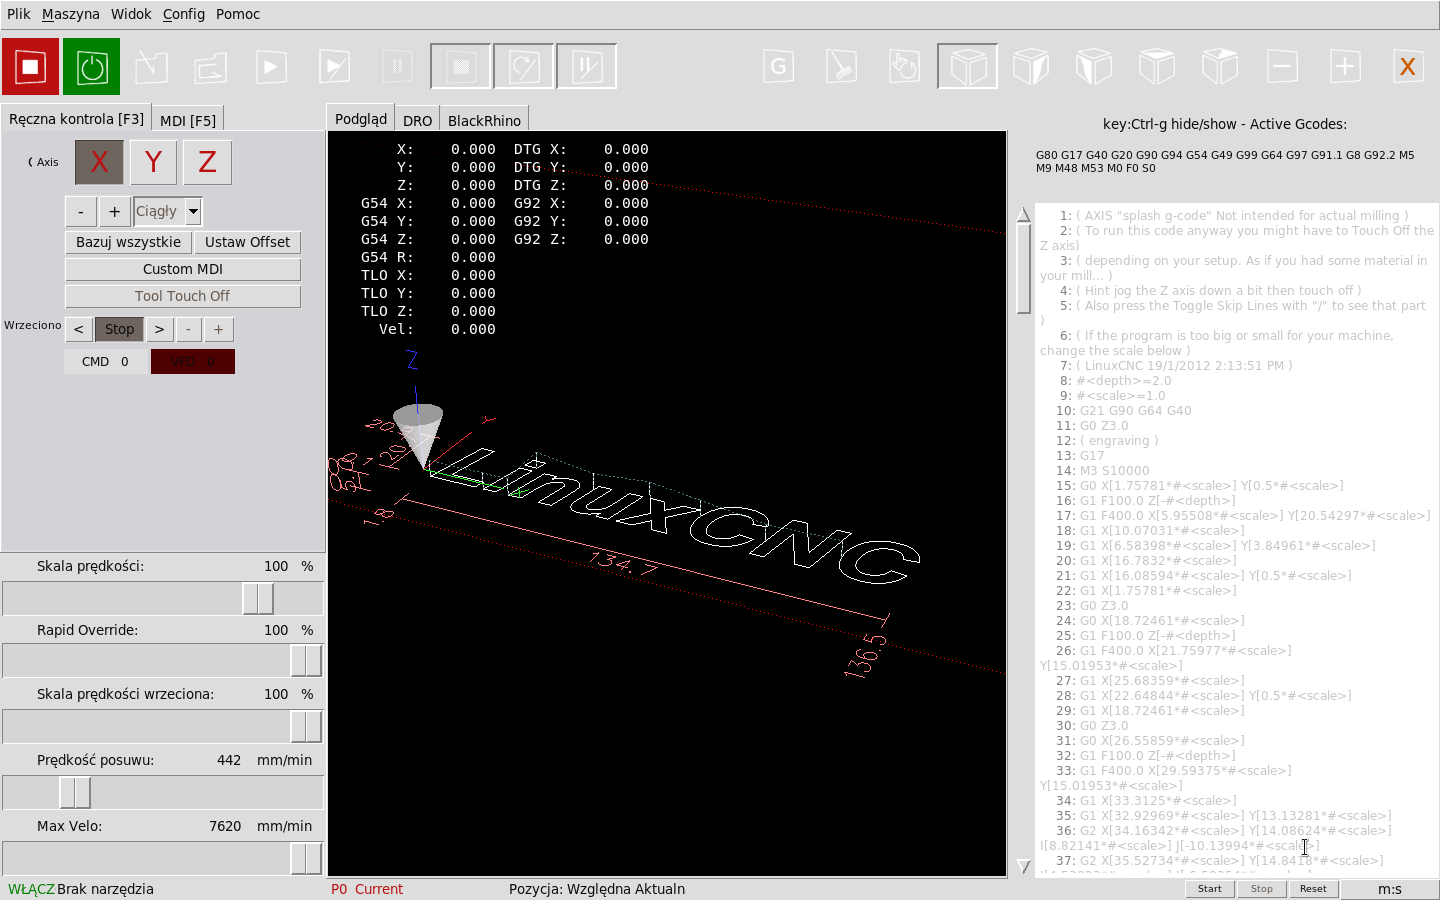The width and height of the screenshot is (1440, 900).
Task: Switch to MDI [F5] tab
Action: 188,120
